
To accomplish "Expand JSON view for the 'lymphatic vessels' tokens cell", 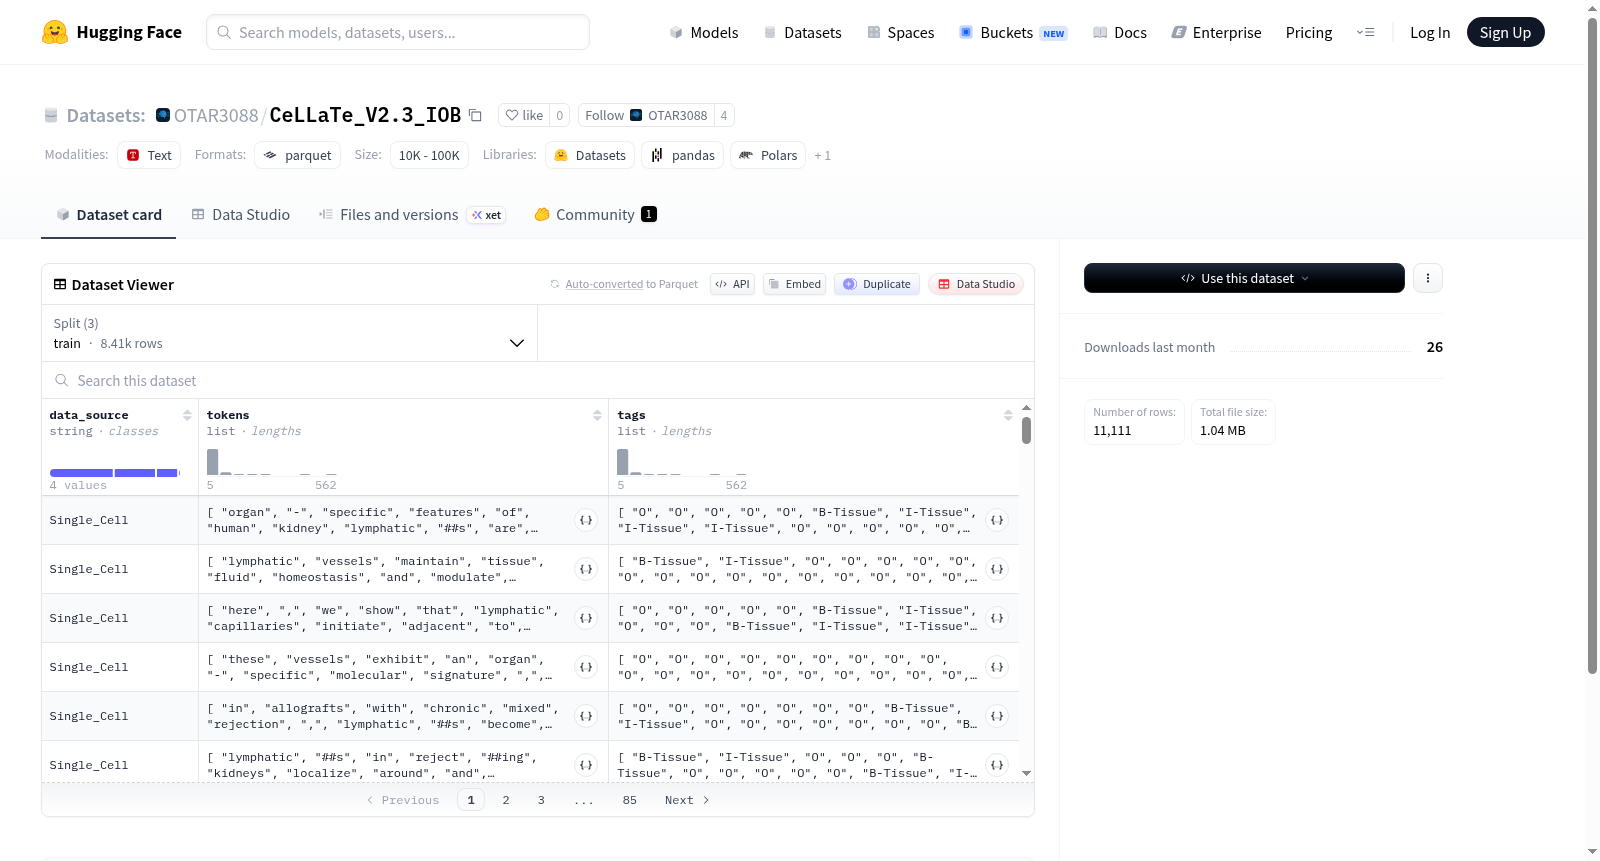I will pyautogui.click(x=587, y=569).
